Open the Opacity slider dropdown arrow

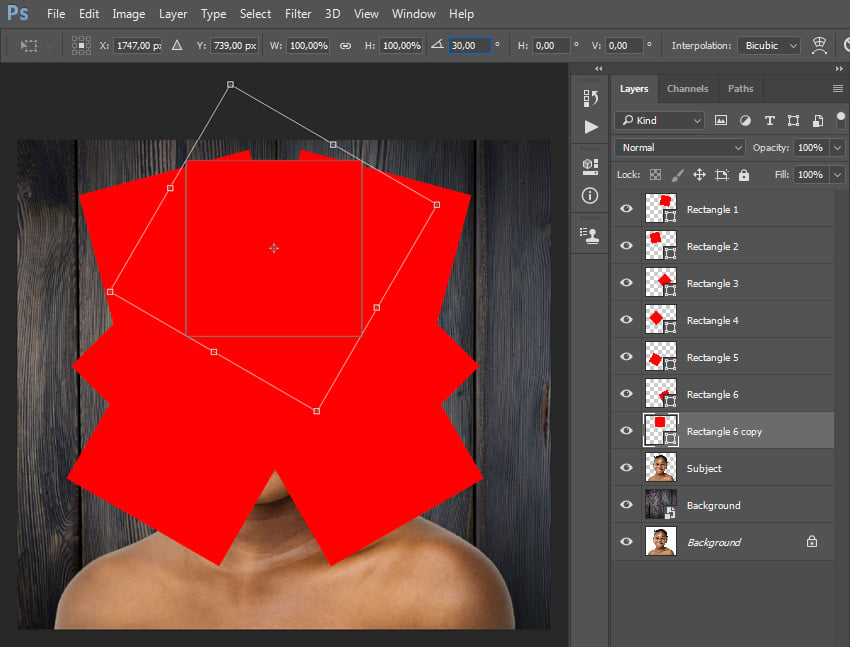pyautogui.click(x=838, y=147)
